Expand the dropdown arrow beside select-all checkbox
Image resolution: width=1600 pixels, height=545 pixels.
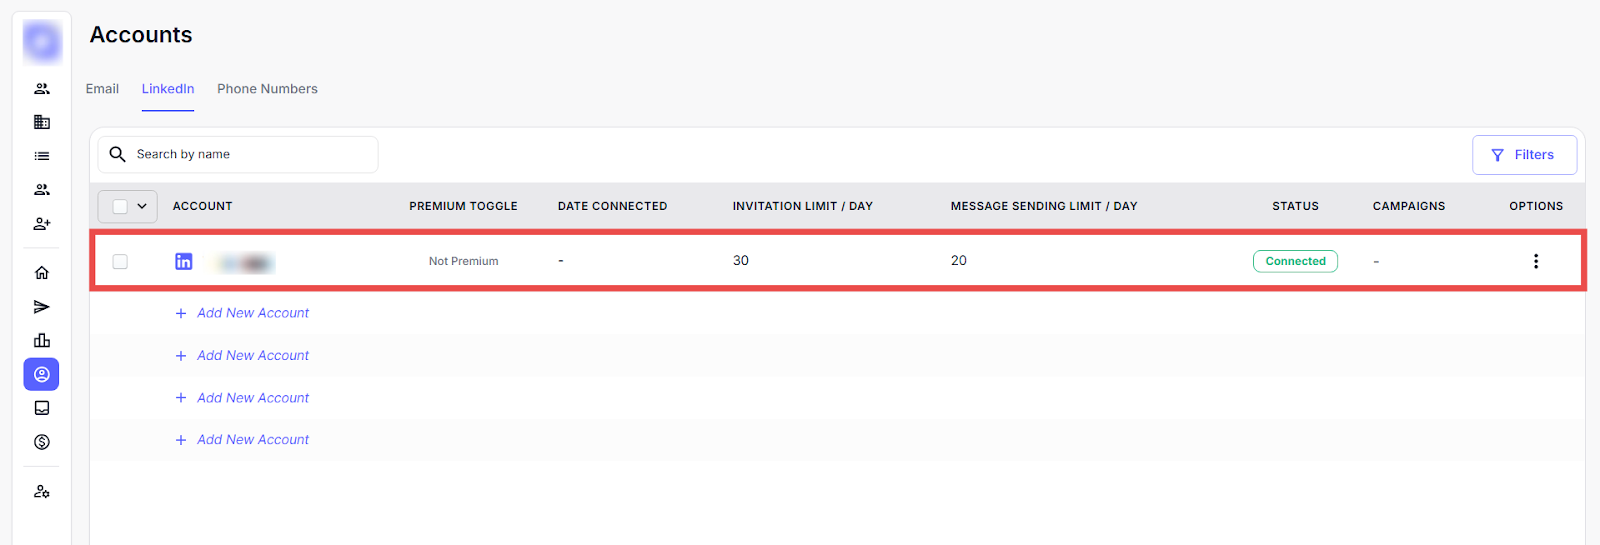(142, 206)
